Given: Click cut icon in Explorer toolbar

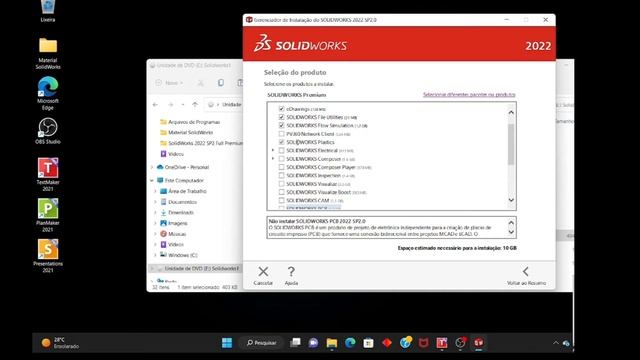Looking at the screenshot, I should pos(200,83).
